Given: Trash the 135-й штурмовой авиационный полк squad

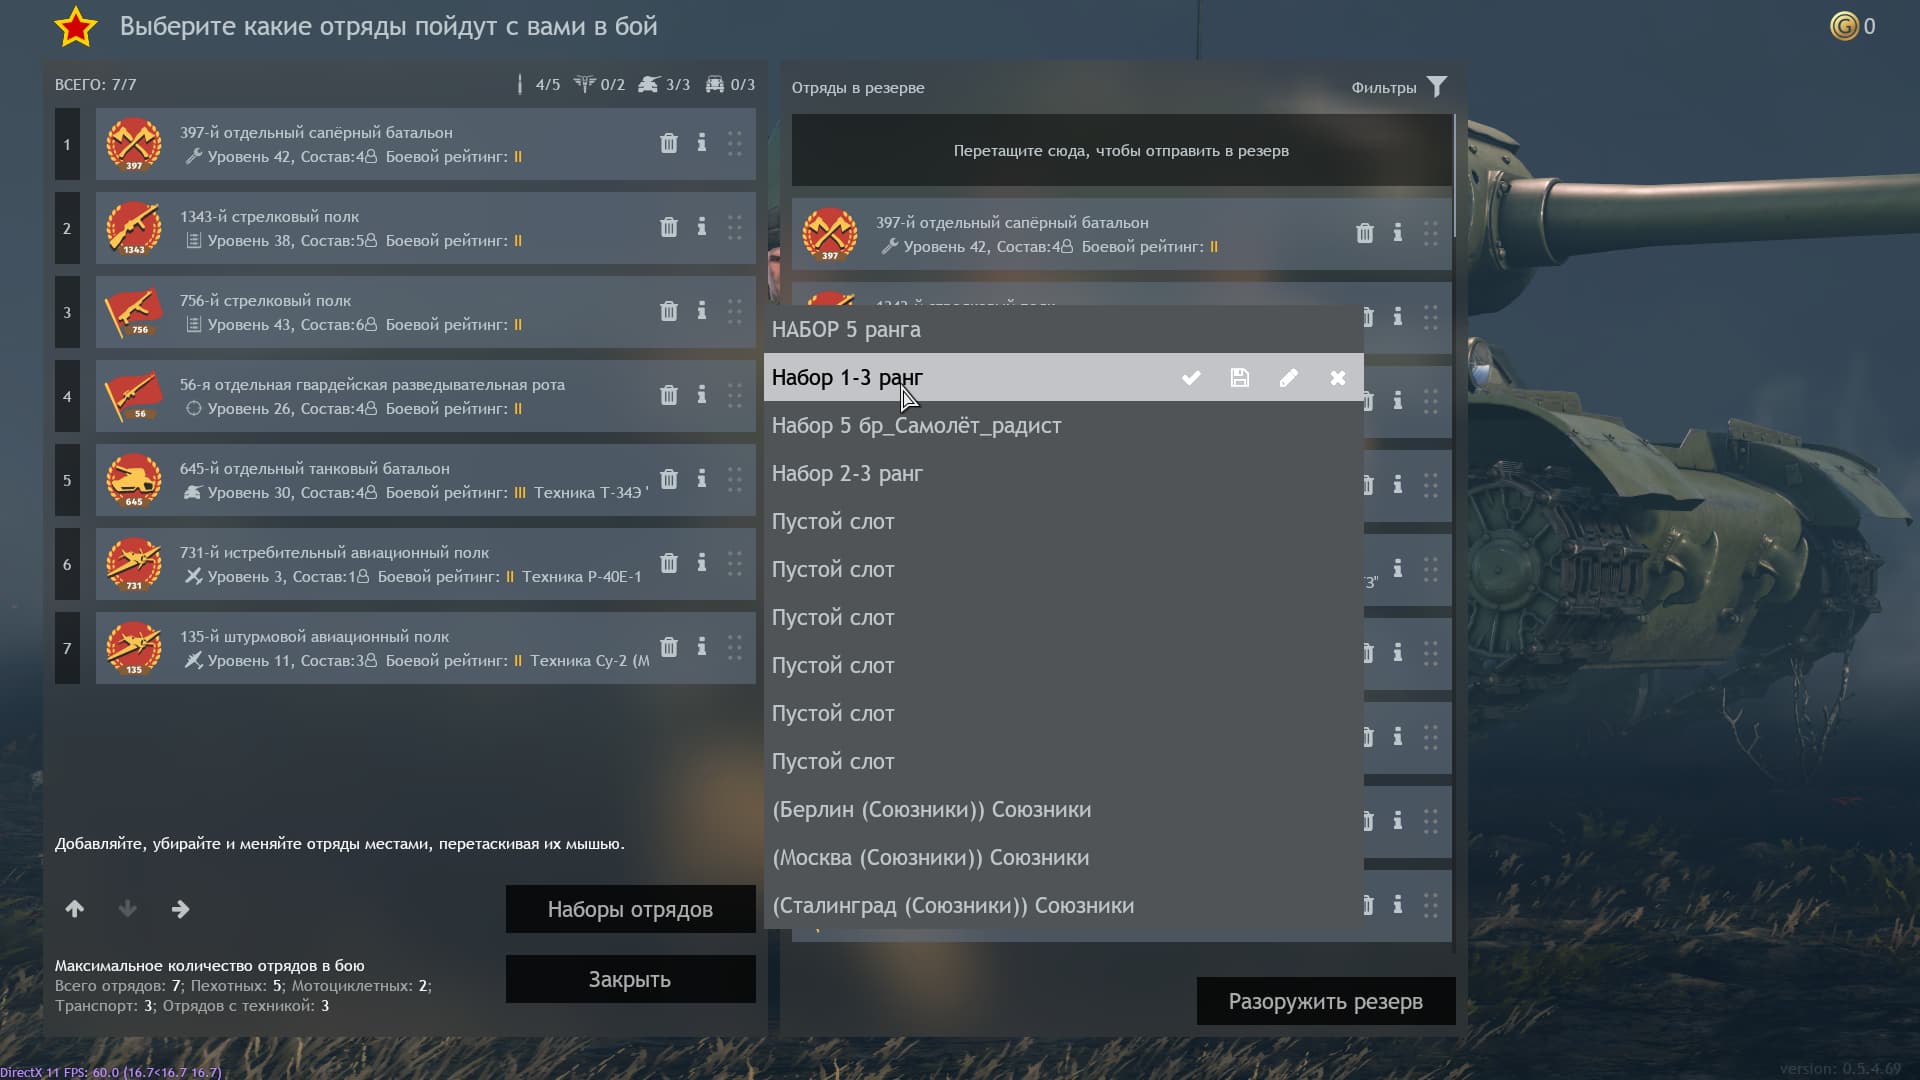Looking at the screenshot, I should click(x=669, y=647).
